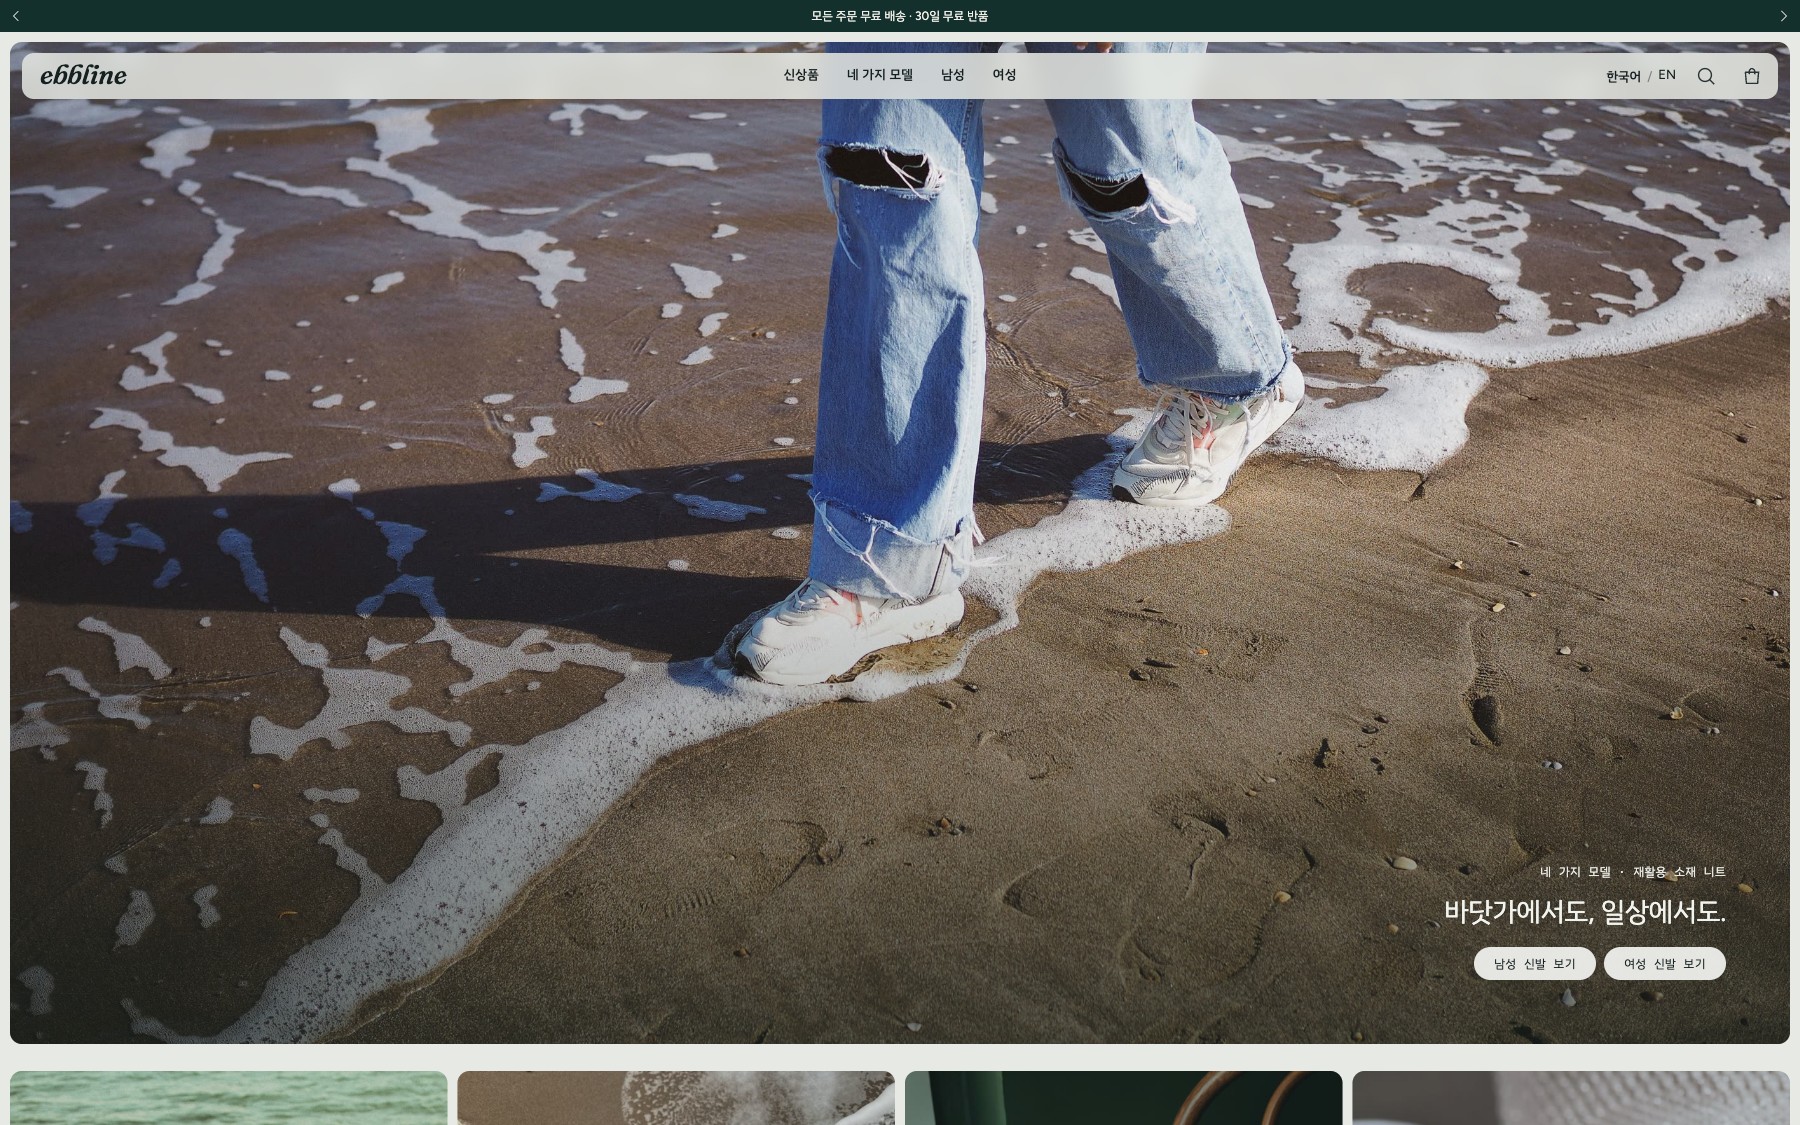This screenshot has width=1800, height=1125.
Task: Click the 여성 신발 보기 button
Action: (x=1665, y=964)
